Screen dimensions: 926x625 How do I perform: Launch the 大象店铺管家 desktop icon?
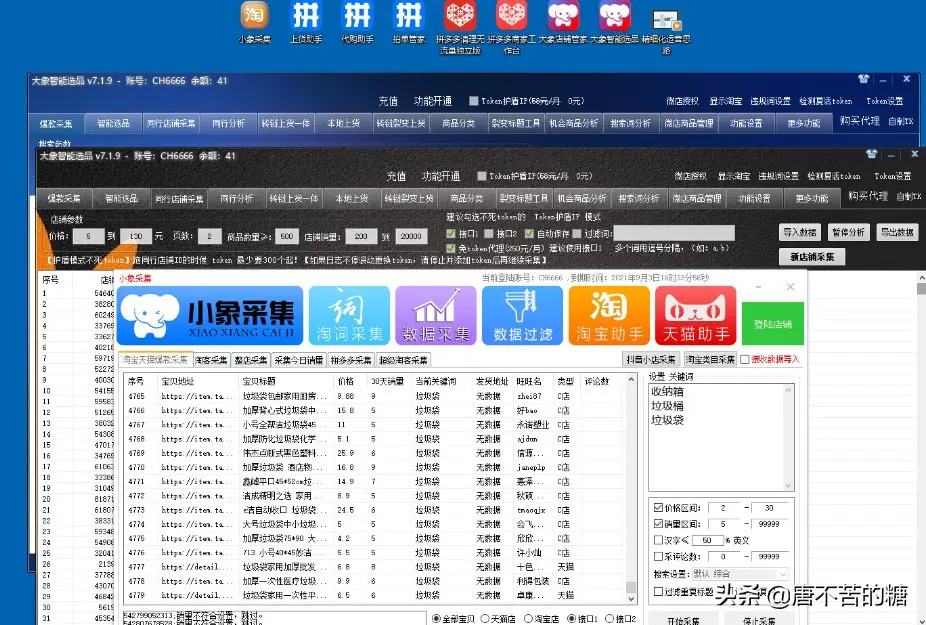coord(563,22)
